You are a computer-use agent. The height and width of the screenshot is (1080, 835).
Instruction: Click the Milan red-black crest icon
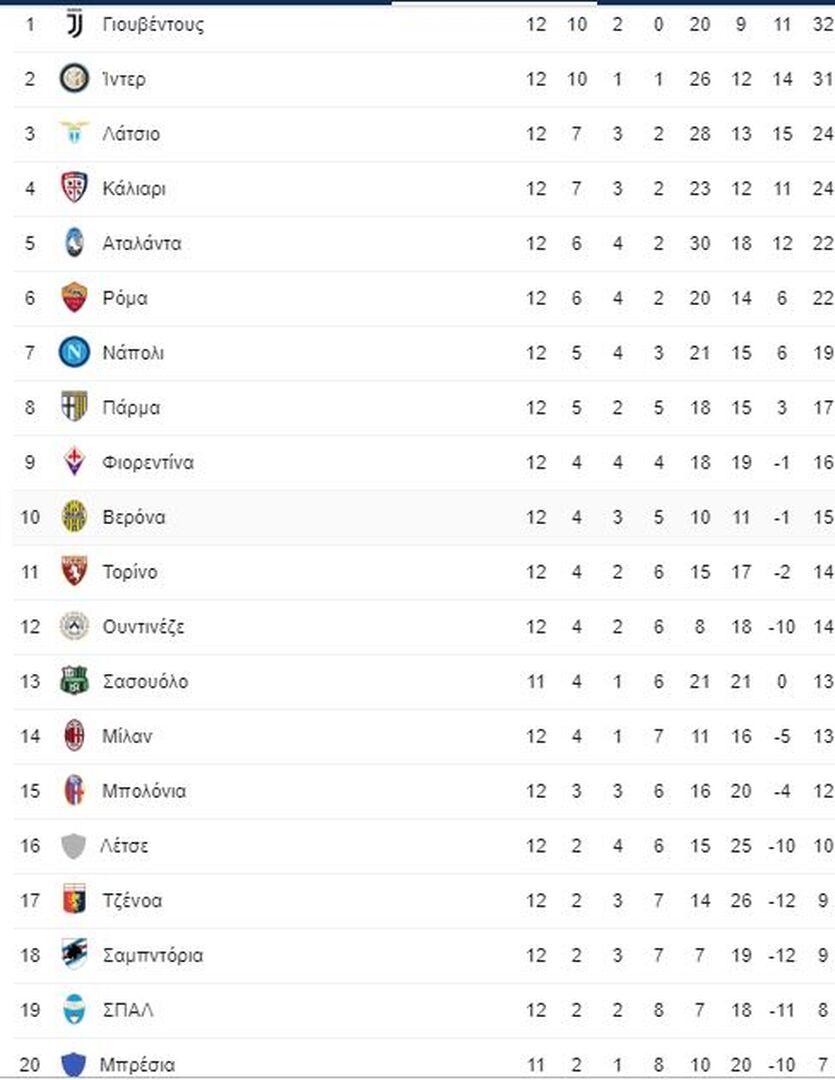[x=74, y=736]
